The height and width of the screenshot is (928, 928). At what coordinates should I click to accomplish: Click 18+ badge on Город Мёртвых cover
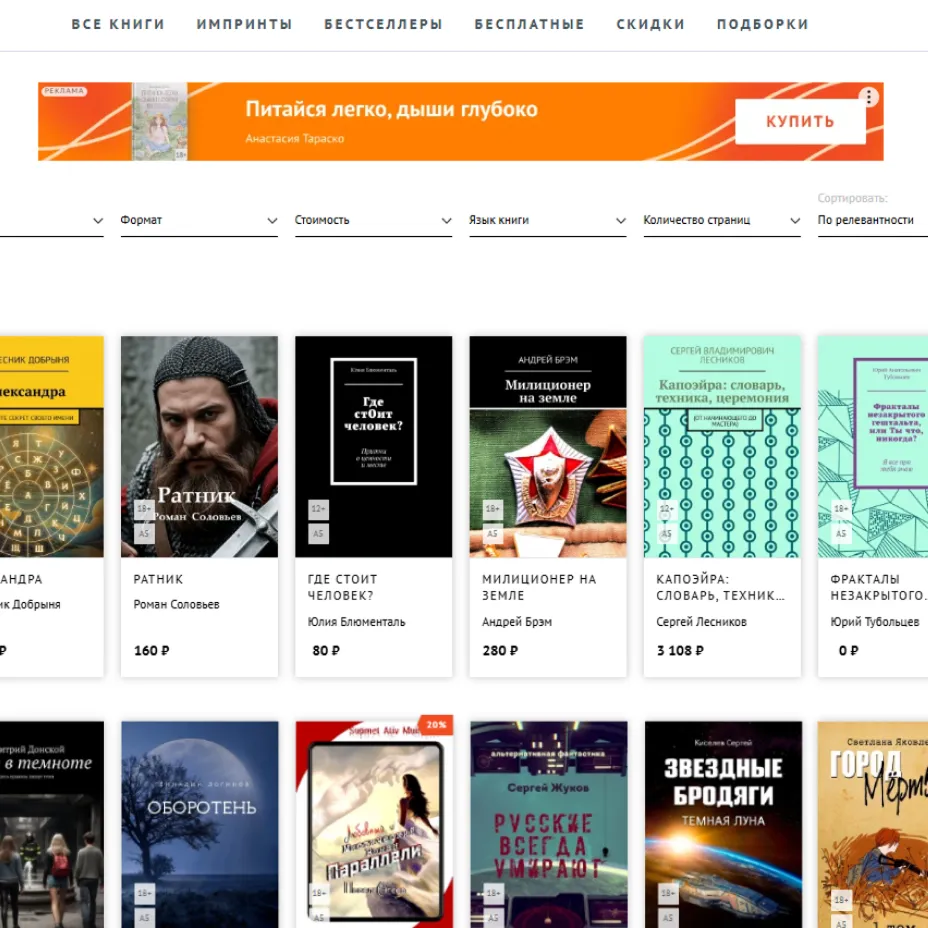tap(841, 900)
